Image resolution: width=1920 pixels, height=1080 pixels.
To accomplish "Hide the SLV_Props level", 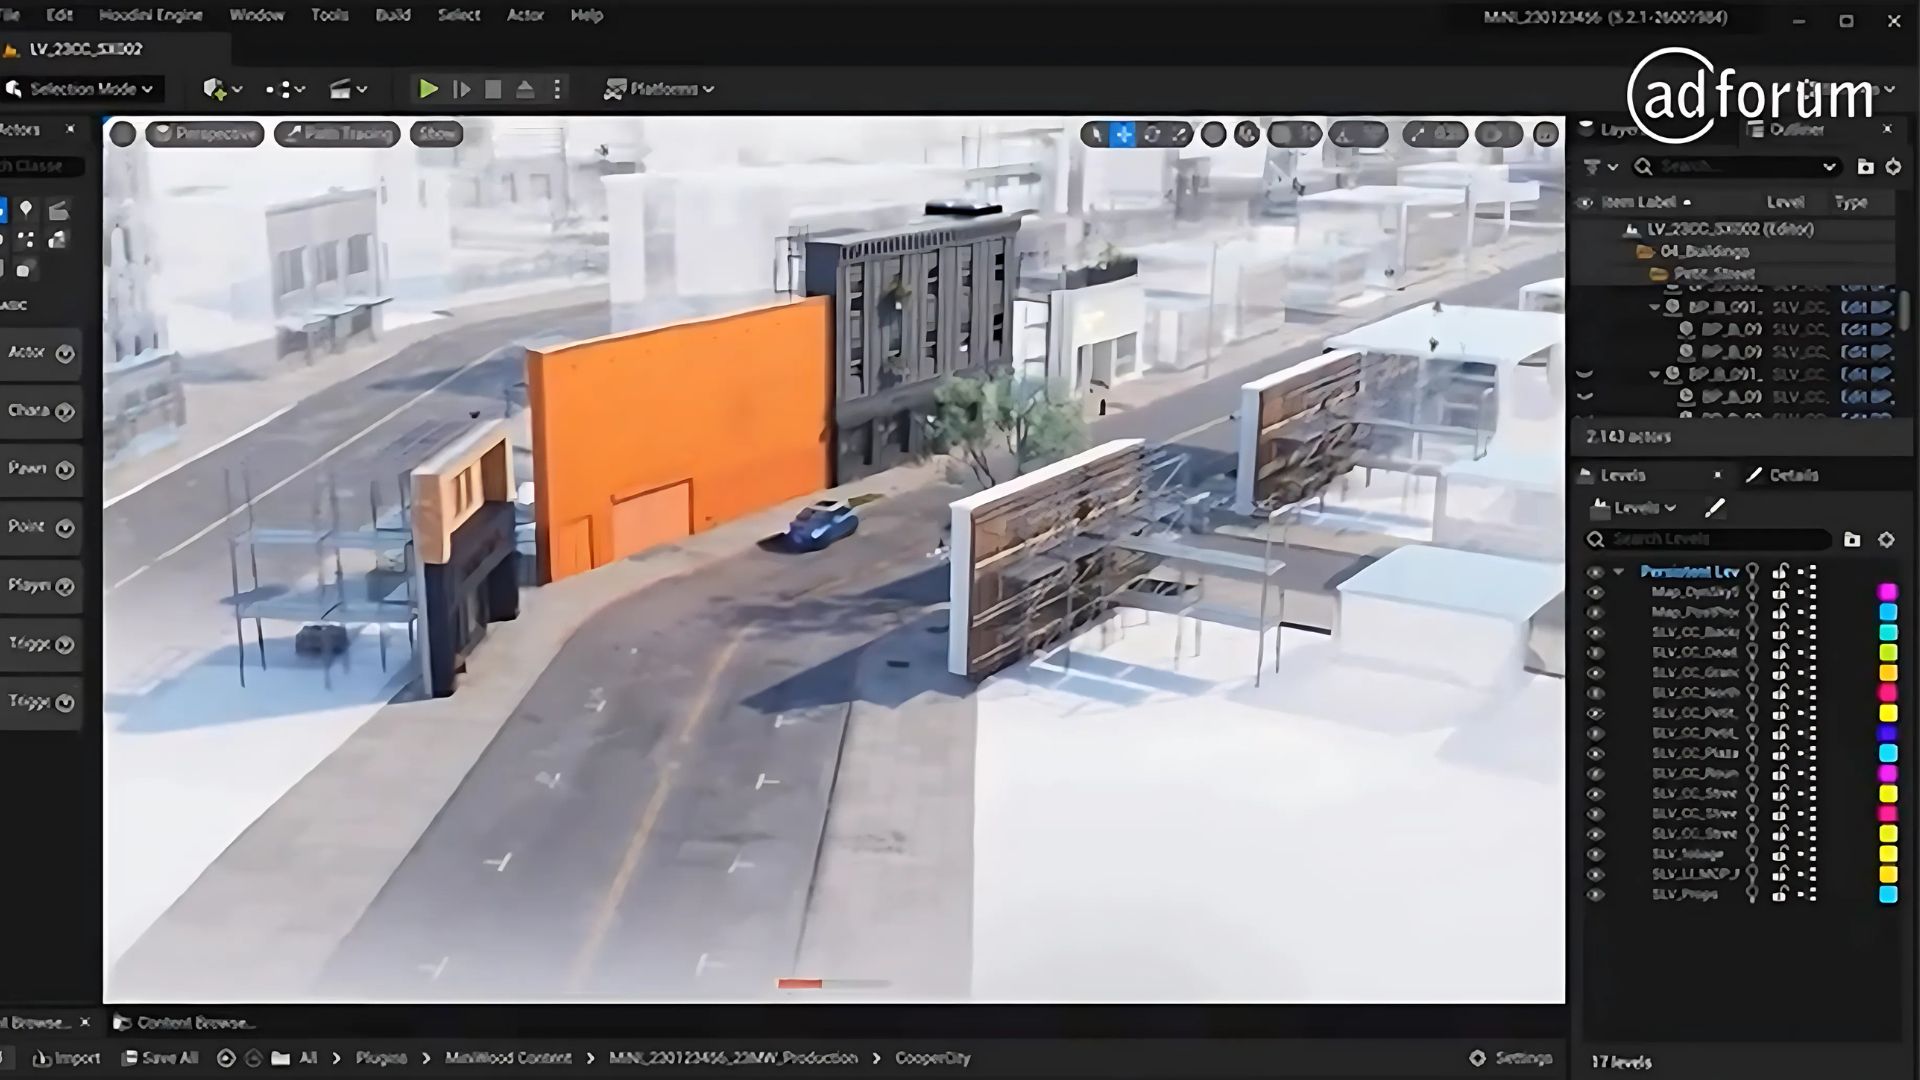I will (x=1595, y=894).
